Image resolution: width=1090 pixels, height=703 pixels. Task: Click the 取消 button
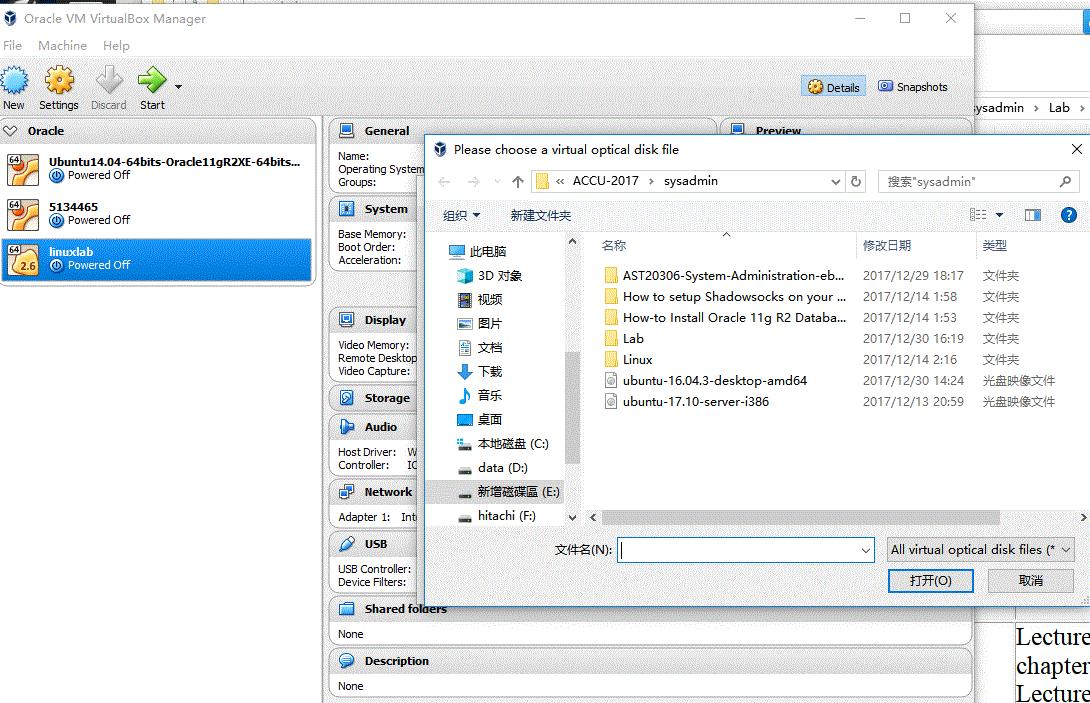(x=1030, y=581)
